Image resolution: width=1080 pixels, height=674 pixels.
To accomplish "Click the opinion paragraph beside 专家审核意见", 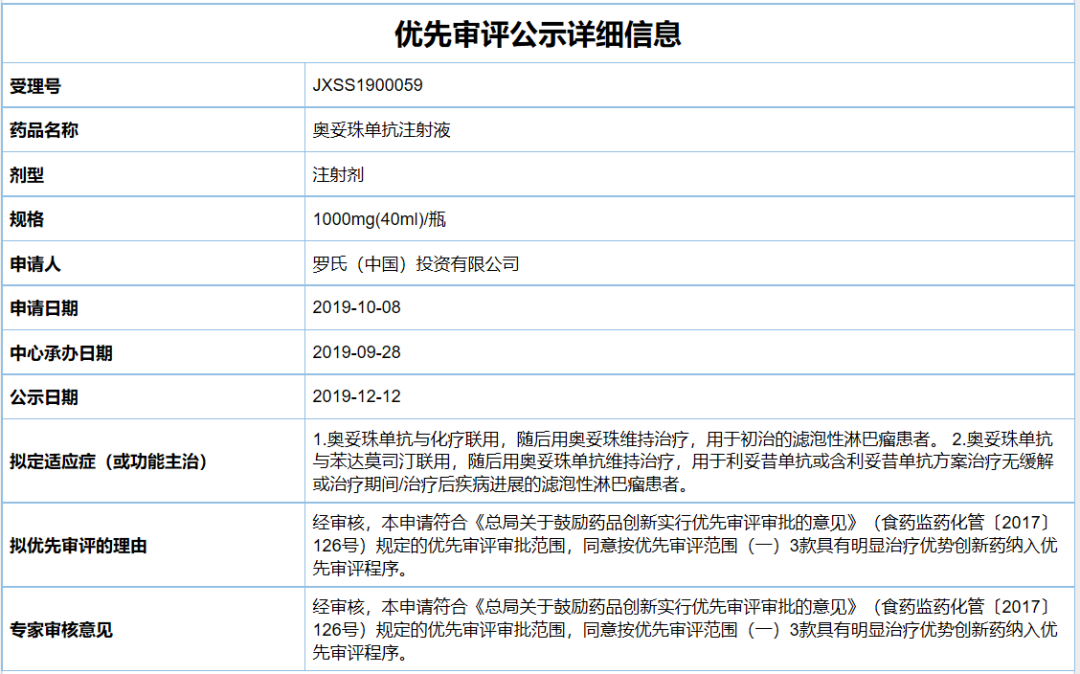I will 685,629.
